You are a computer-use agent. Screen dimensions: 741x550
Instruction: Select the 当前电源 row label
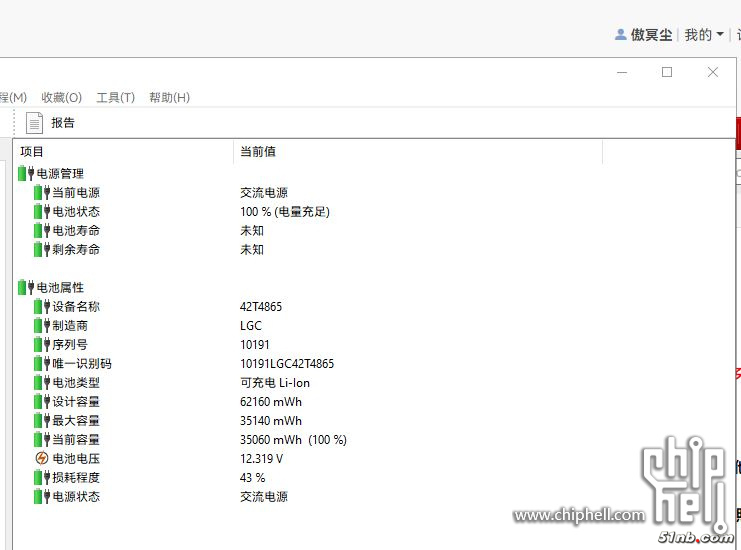(x=76, y=192)
